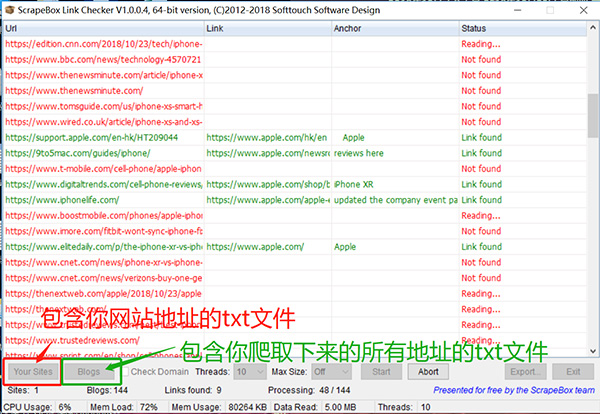This screenshot has height=414, width=600.
Task: Open the Max Size dropdown showing Off
Action: pyautogui.click(x=330, y=372)
